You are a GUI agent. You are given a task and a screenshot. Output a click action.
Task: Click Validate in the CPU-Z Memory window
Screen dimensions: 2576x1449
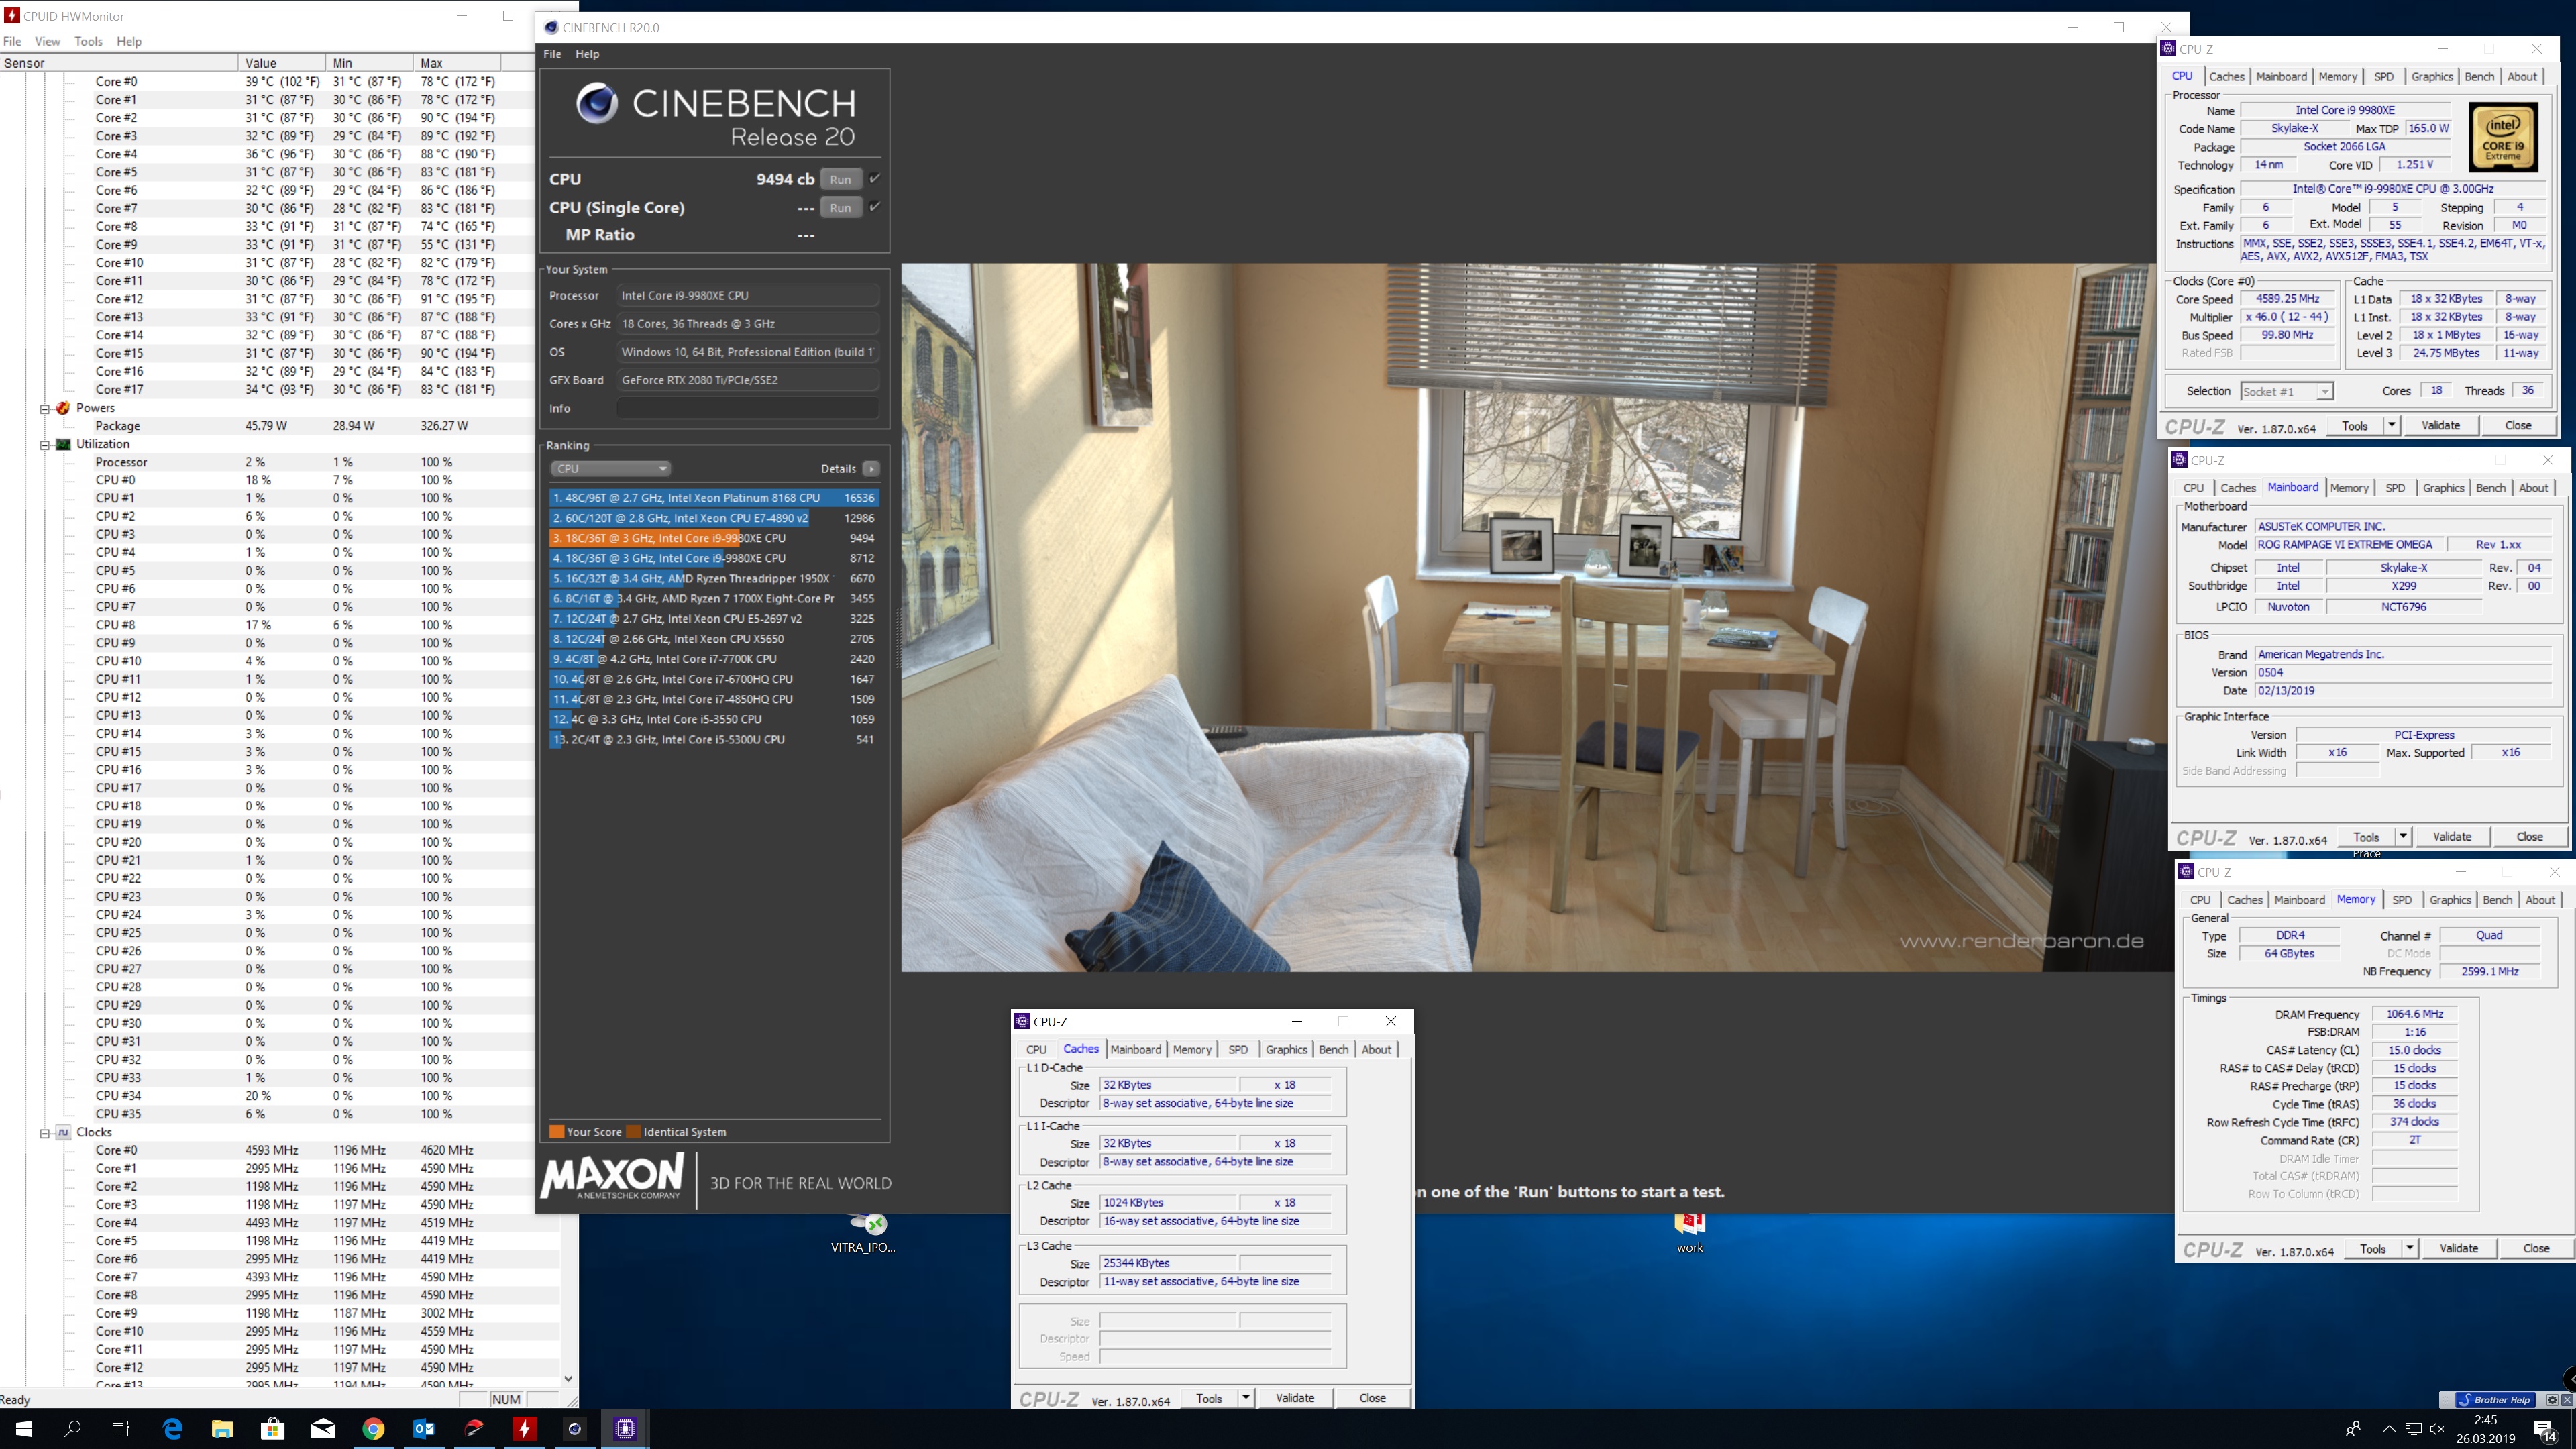2458,1248
